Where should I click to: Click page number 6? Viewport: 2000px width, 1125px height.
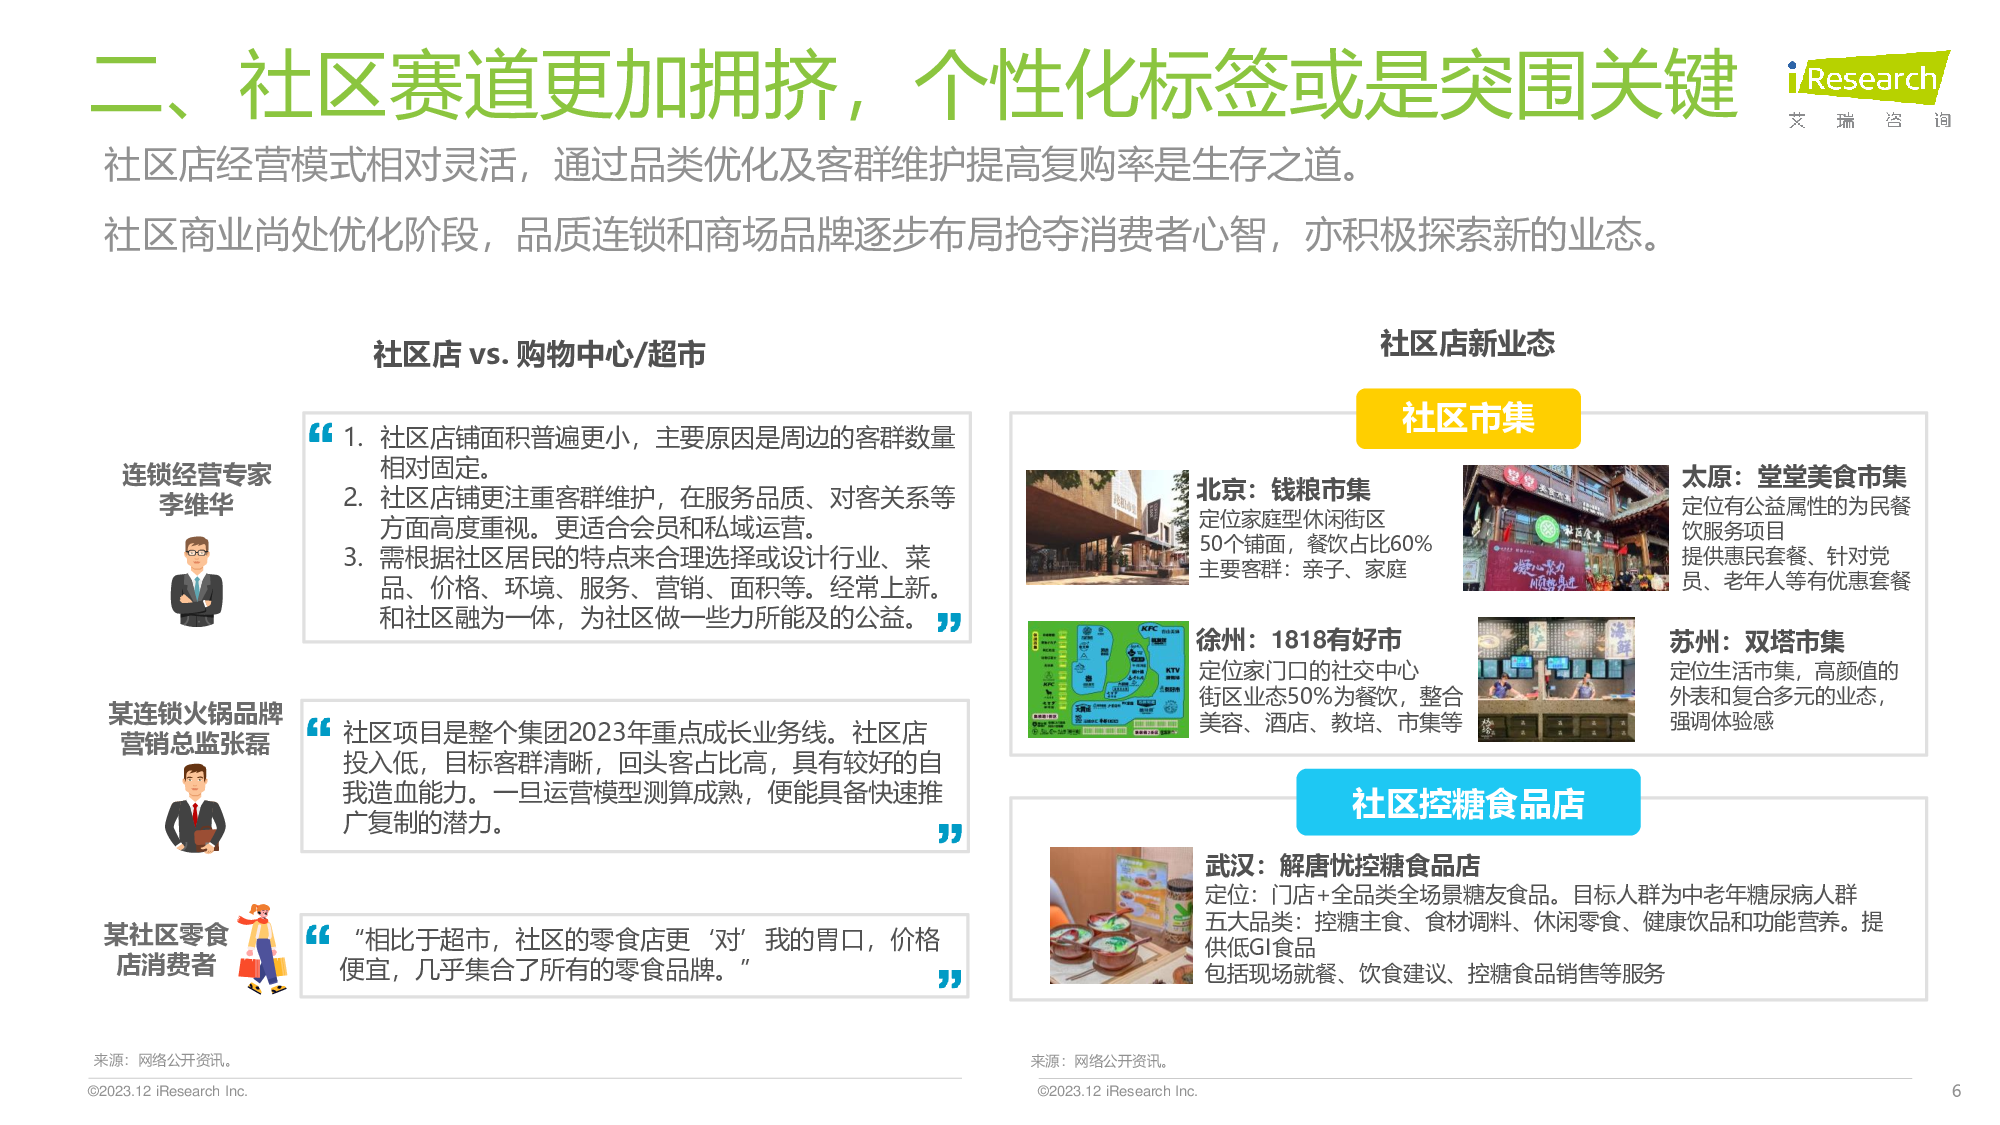tap(1956, 1091)
